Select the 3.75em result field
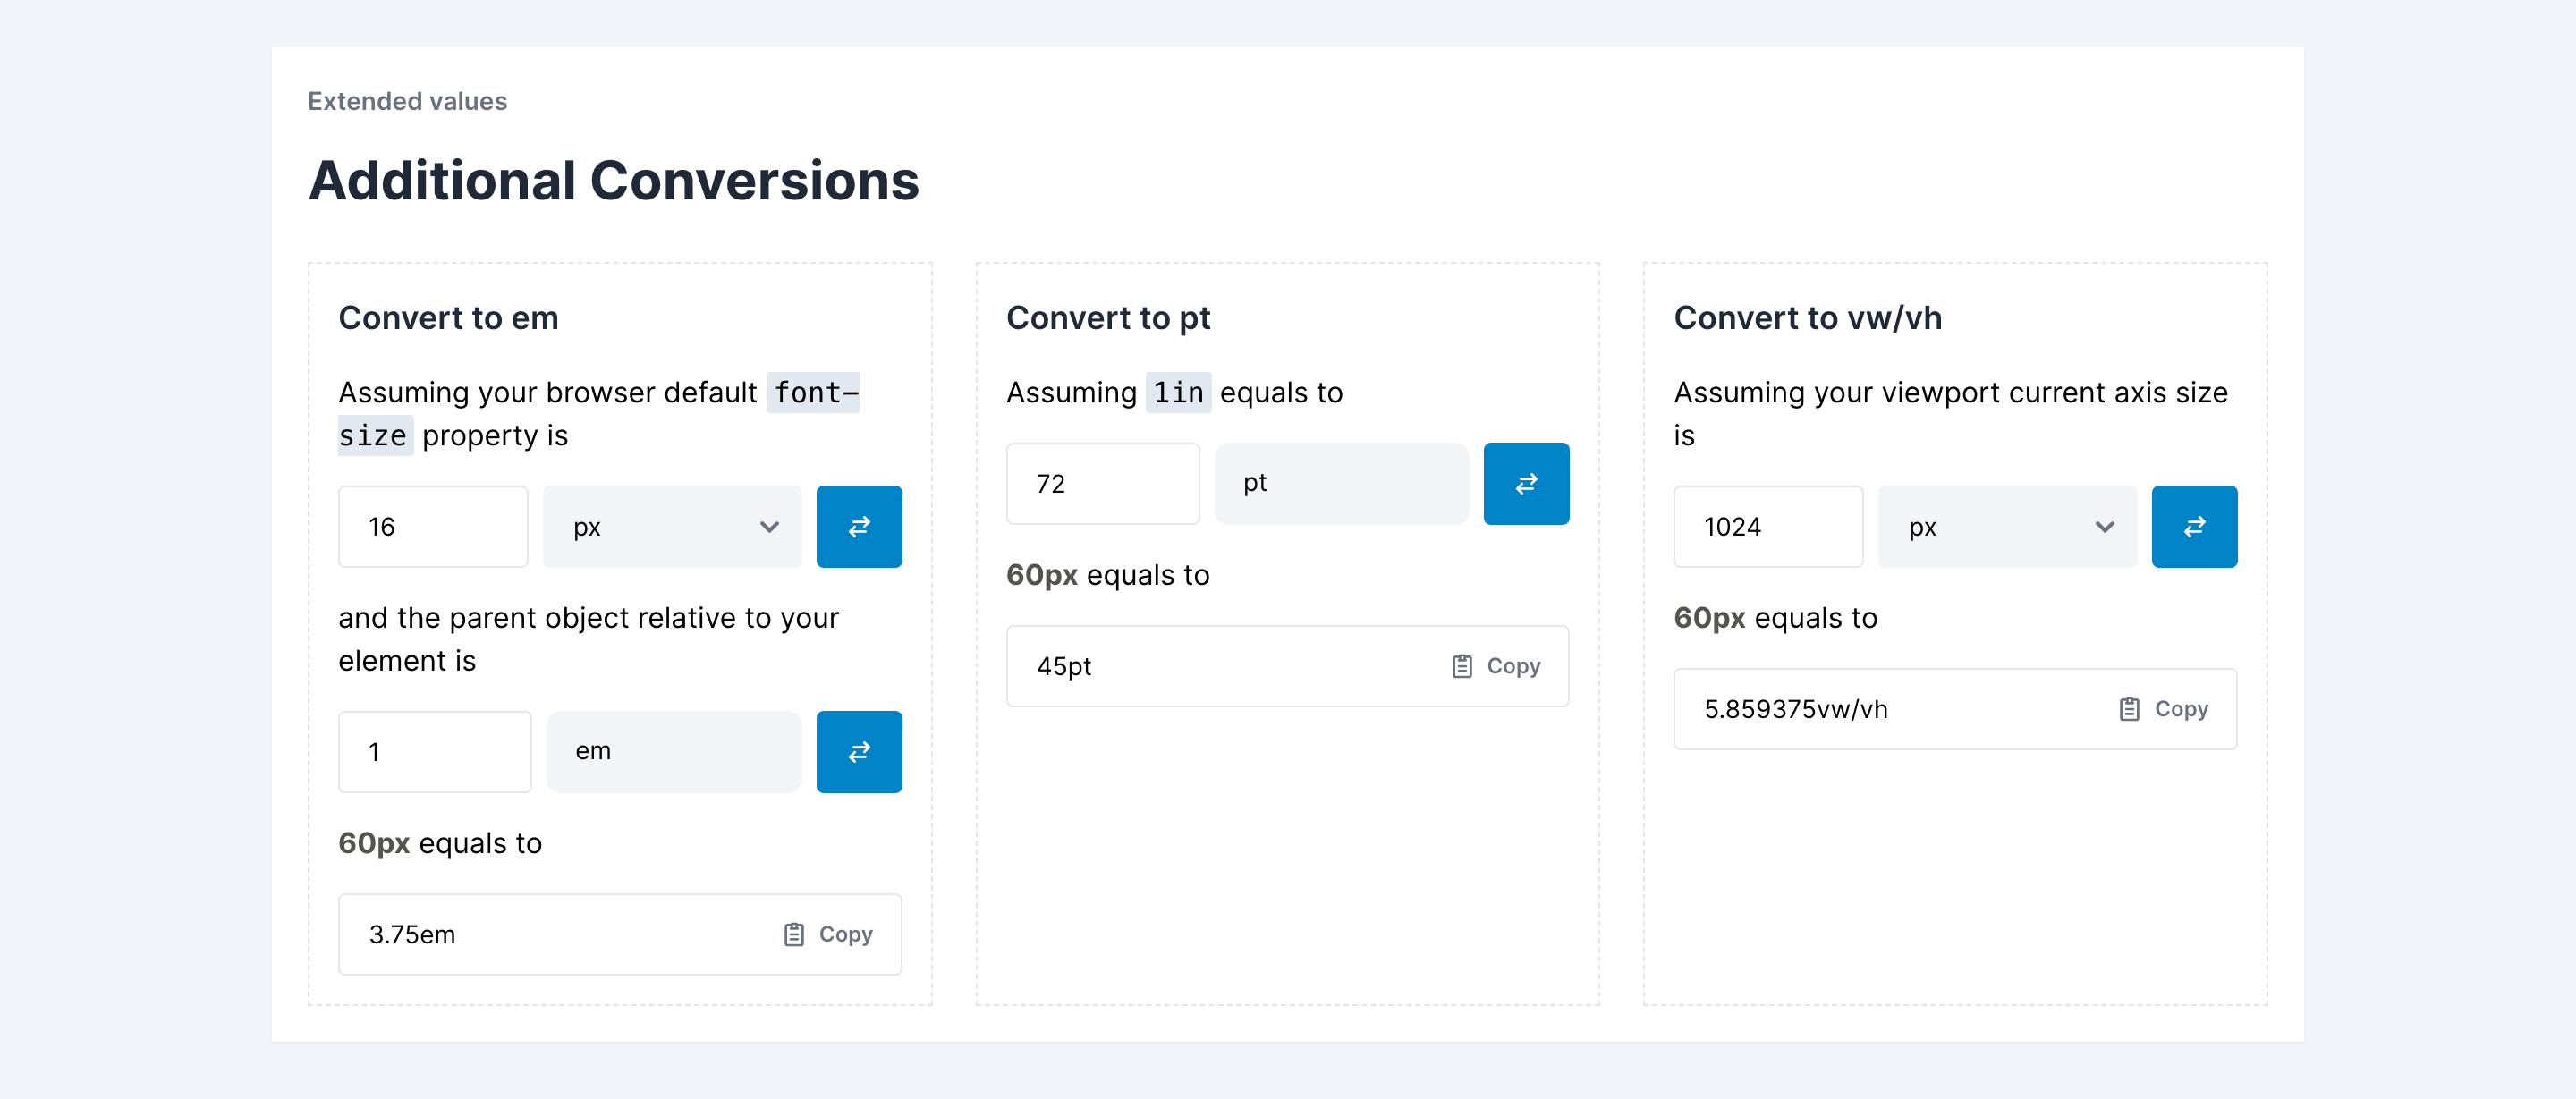Image resolution: width=2576 pixels, height=1099 pixels. click(x=620, y=934)
